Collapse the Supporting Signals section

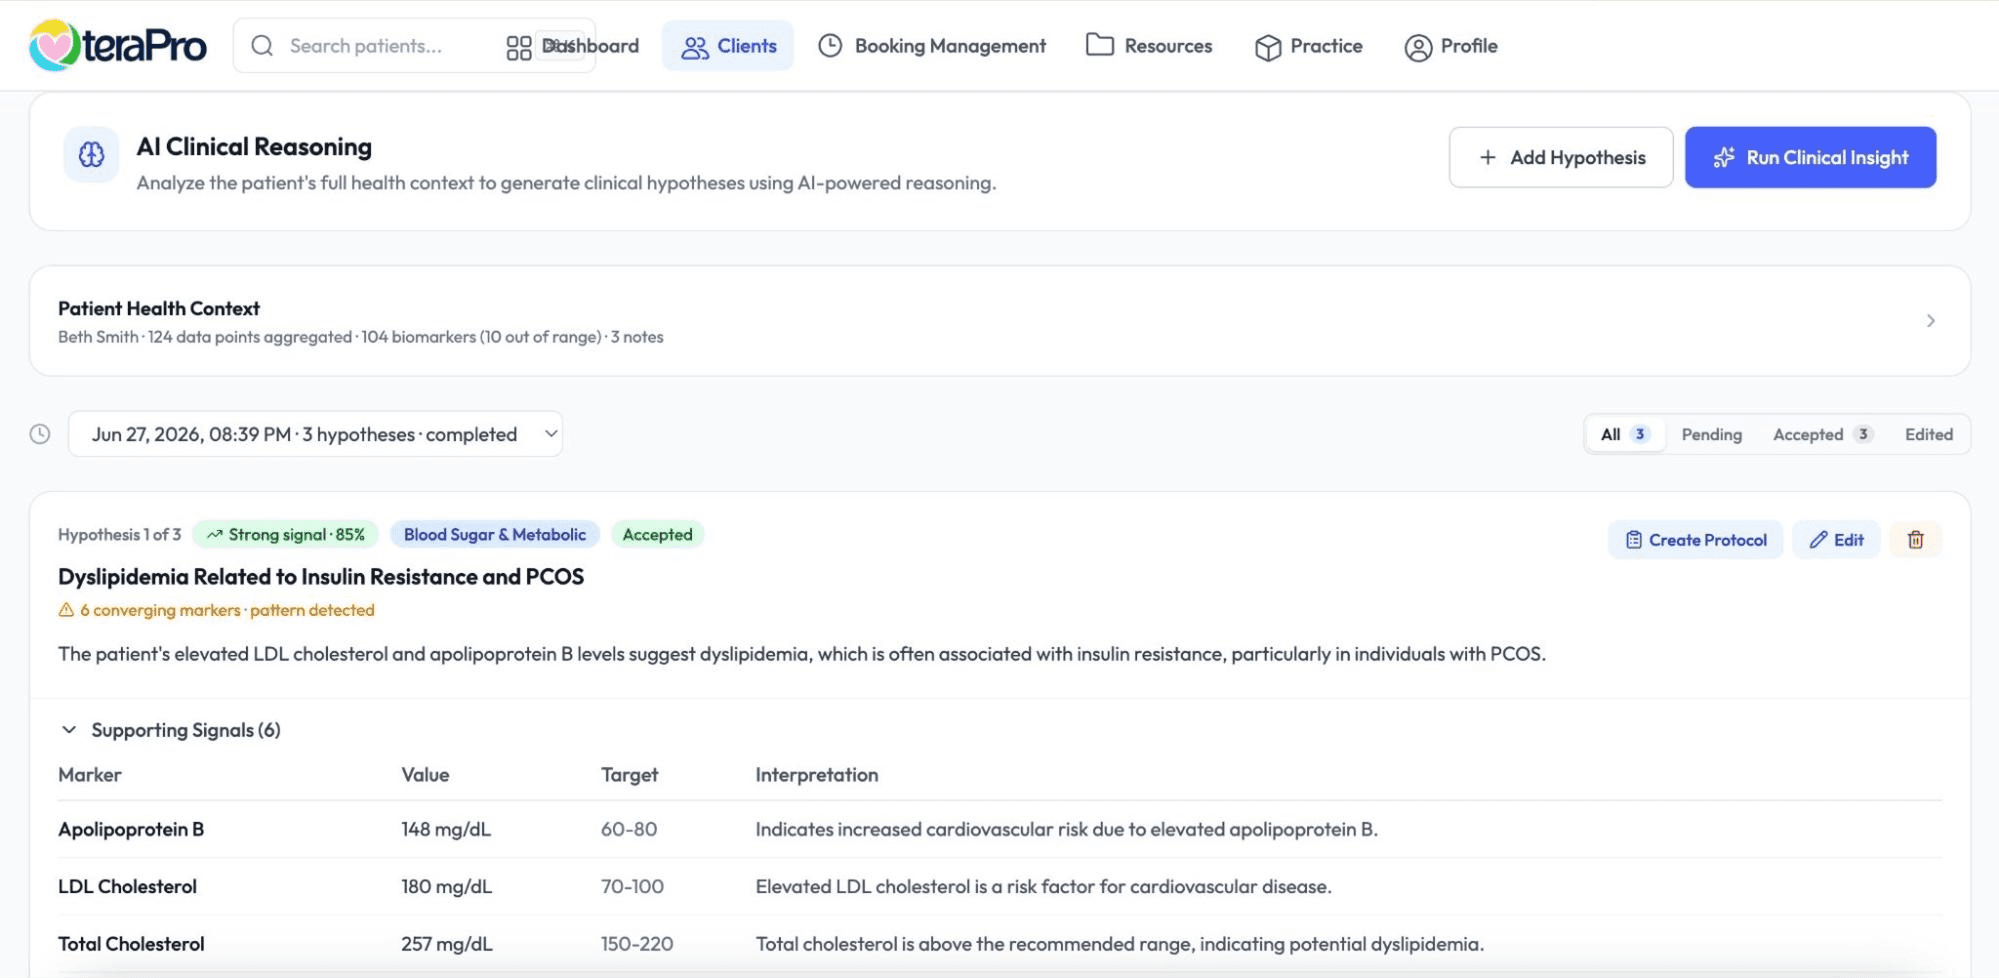click(x=170, y=730)
